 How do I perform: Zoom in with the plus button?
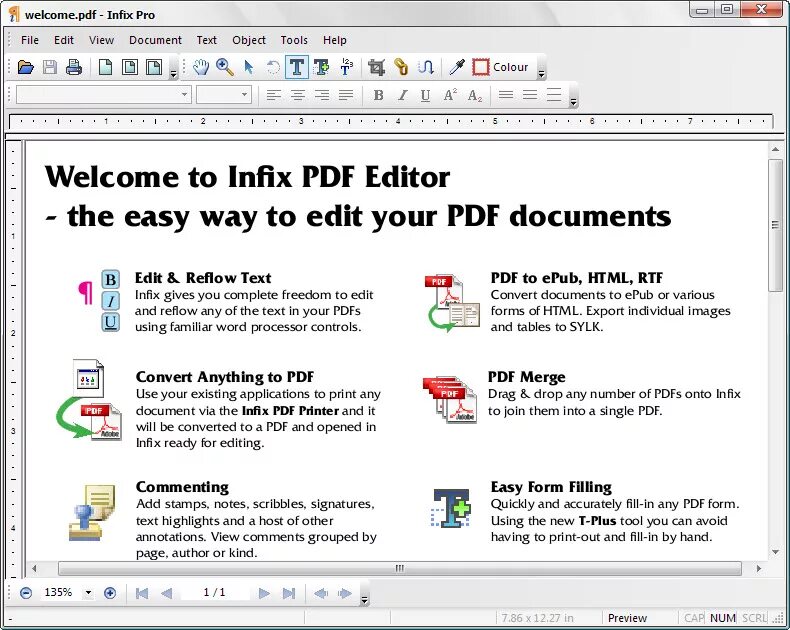click(x=110, y=593)
